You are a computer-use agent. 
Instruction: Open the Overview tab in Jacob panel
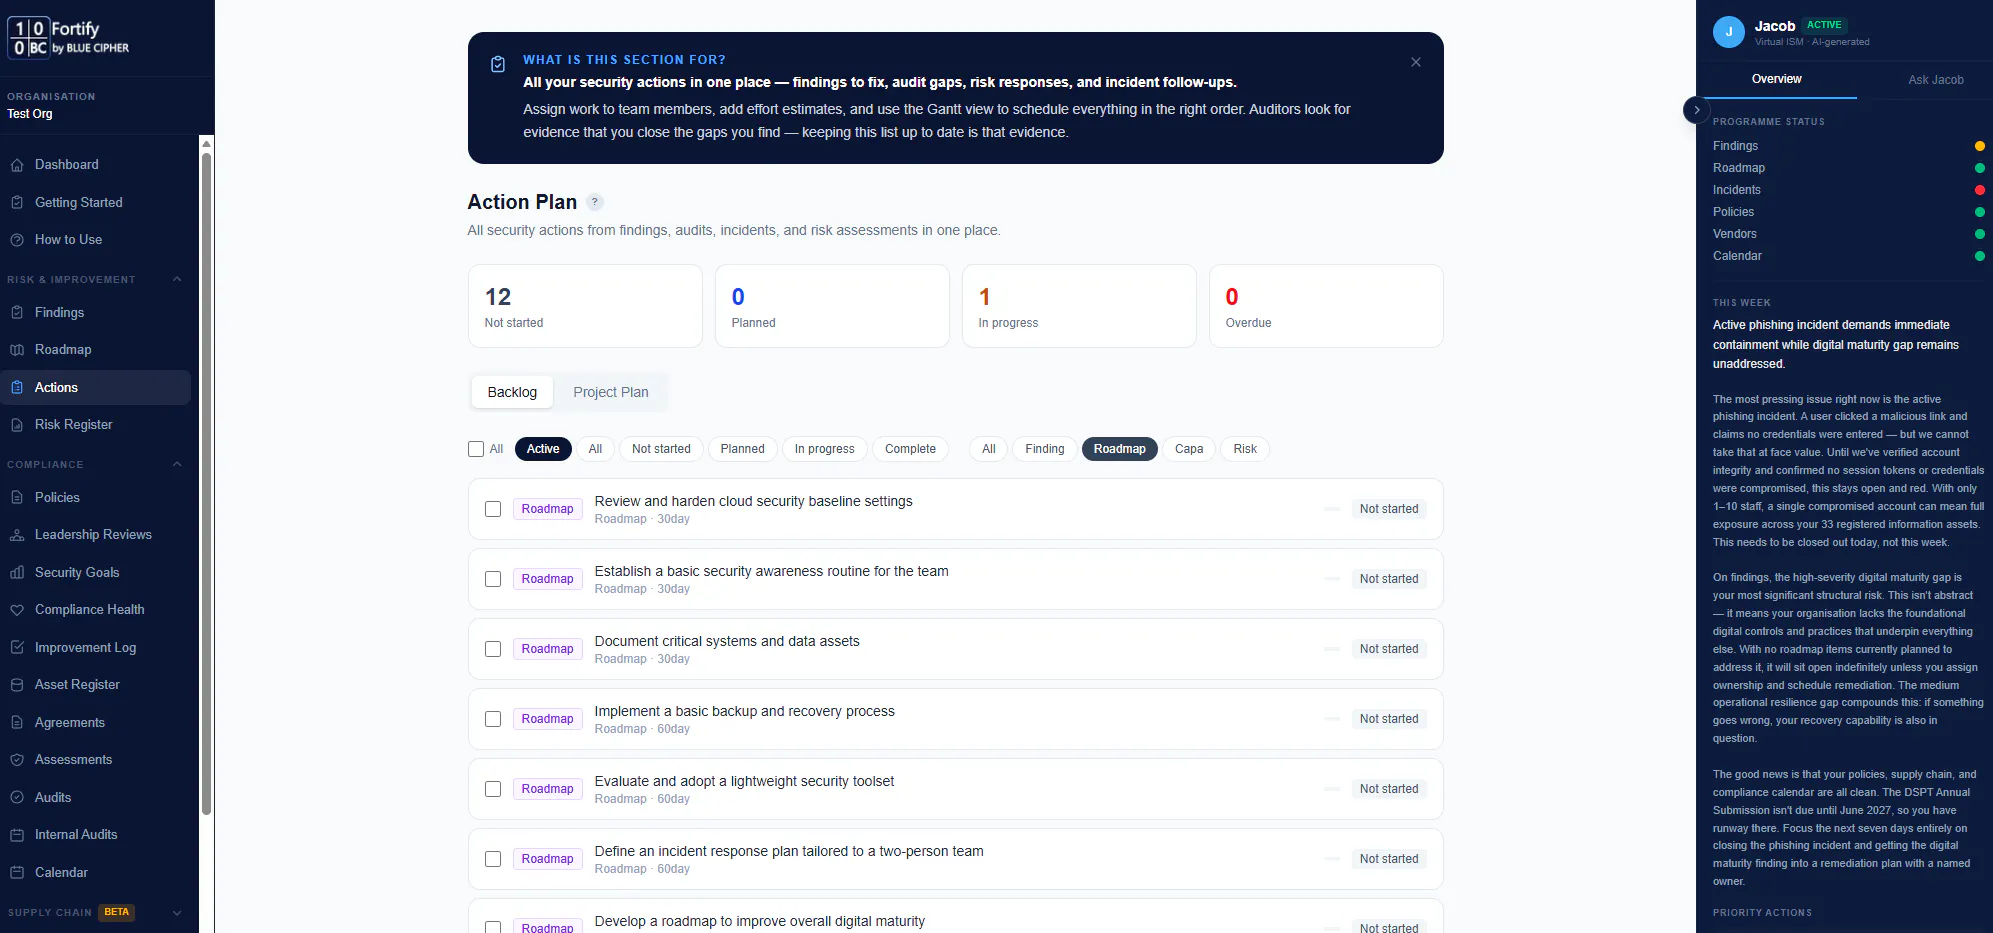point(1777,79)
